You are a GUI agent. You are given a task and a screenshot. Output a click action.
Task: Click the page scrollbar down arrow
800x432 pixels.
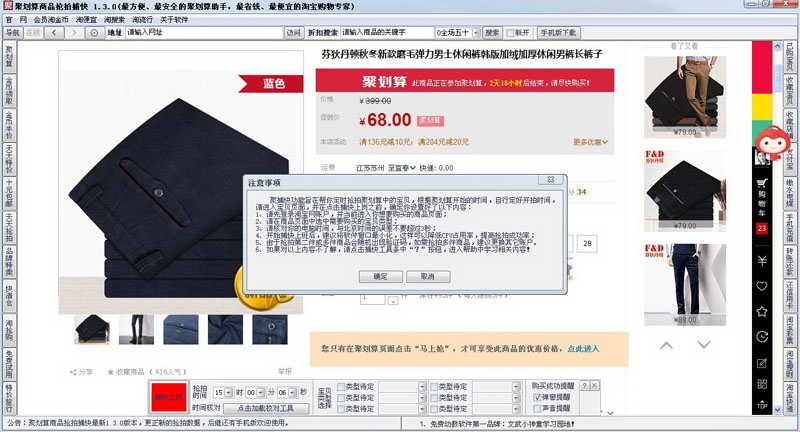[777, 409]
